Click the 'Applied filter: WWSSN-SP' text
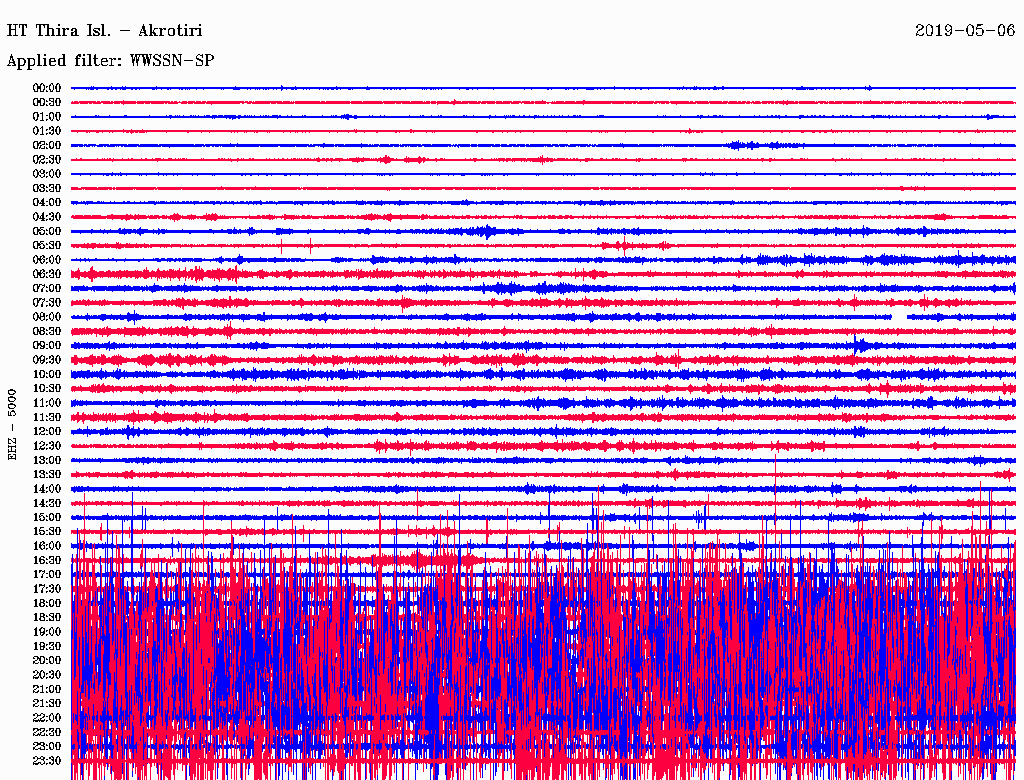1024x780 pixels. point(110,61)
